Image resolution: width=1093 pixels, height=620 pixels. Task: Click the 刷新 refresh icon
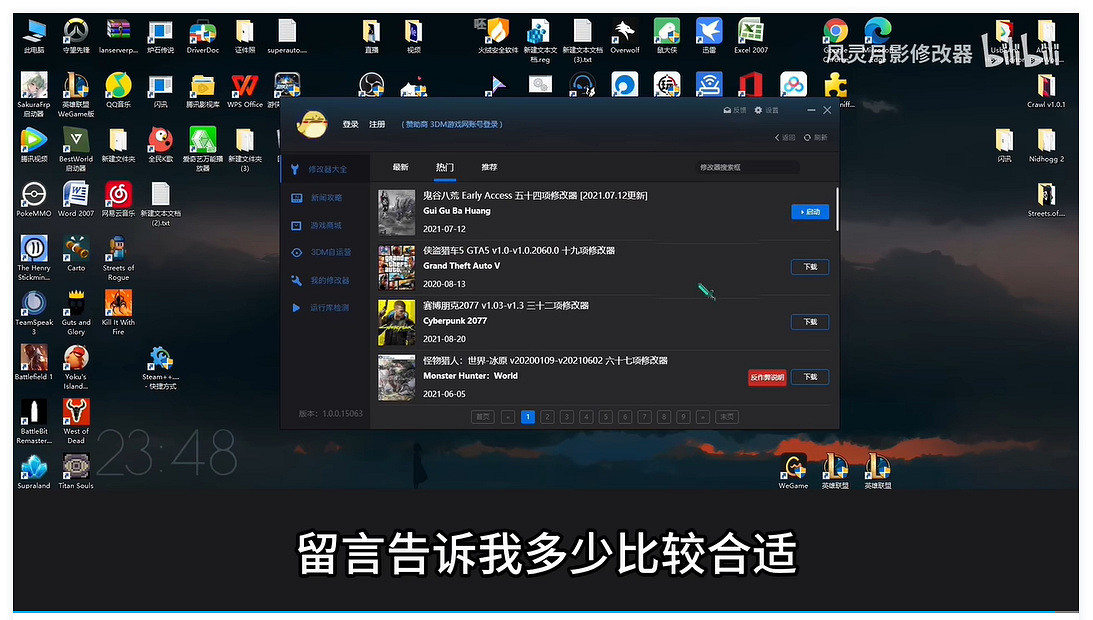click(808, 138)
